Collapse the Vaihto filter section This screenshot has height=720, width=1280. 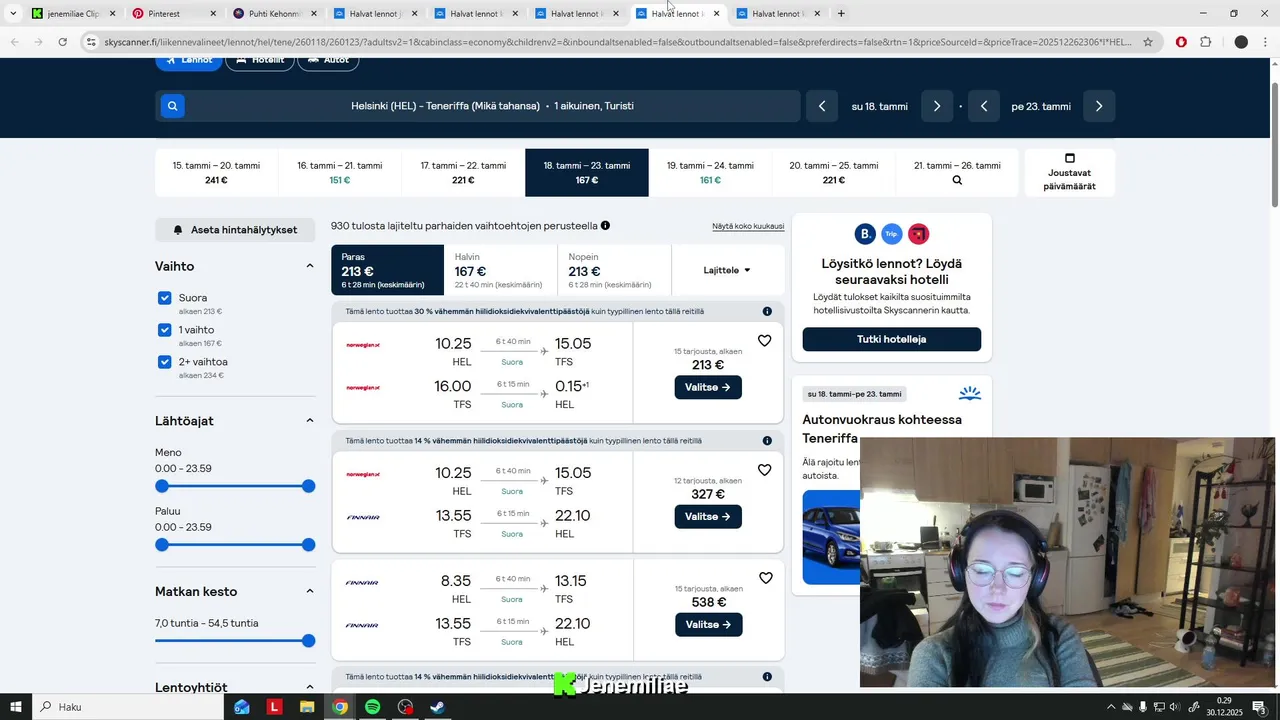click(309, 266)
